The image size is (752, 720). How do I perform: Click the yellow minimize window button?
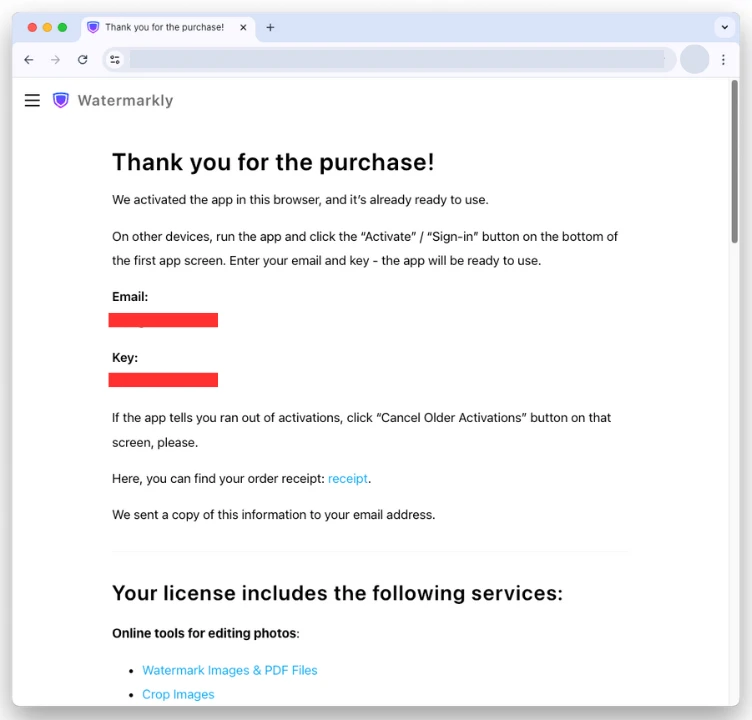click(47, 28)
